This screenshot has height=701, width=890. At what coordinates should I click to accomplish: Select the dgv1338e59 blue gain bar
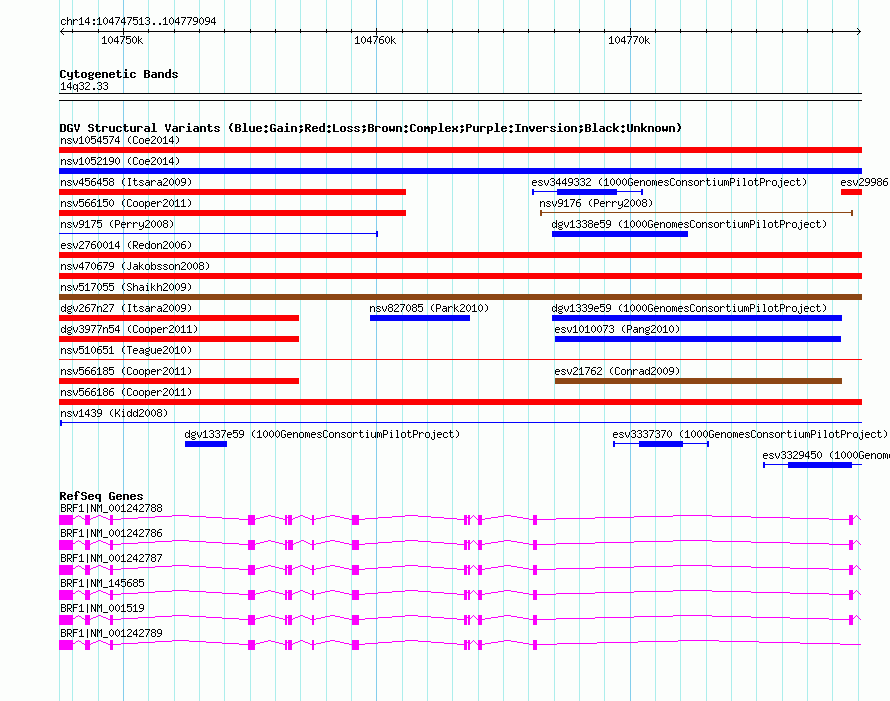[x=619, y=234]
